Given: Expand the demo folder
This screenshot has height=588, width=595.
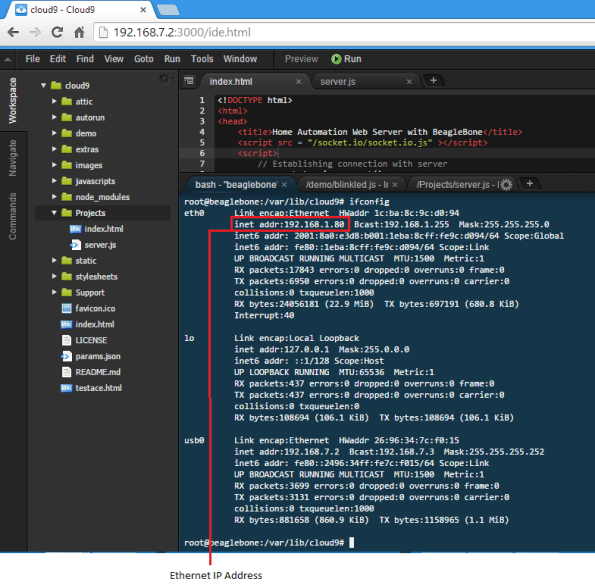Looking at the screenshot, I should tap(54, 133).
